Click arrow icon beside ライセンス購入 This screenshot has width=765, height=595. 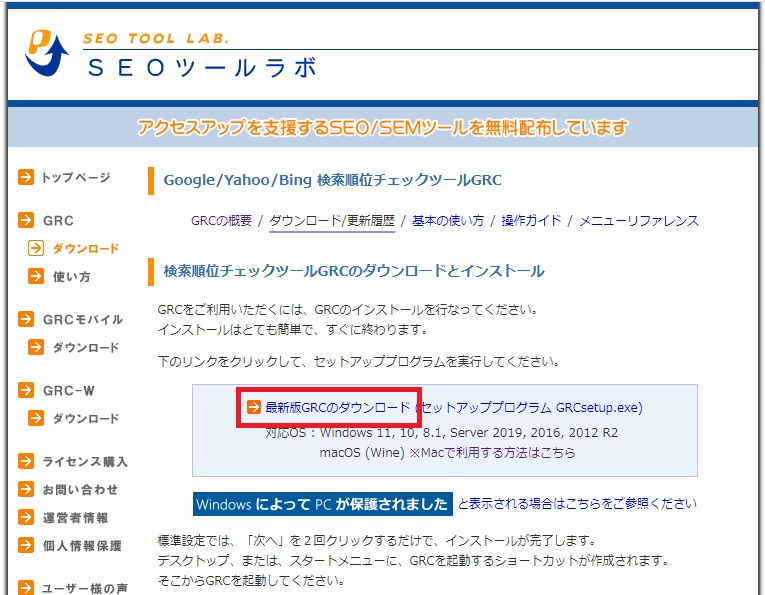[26, 461]
